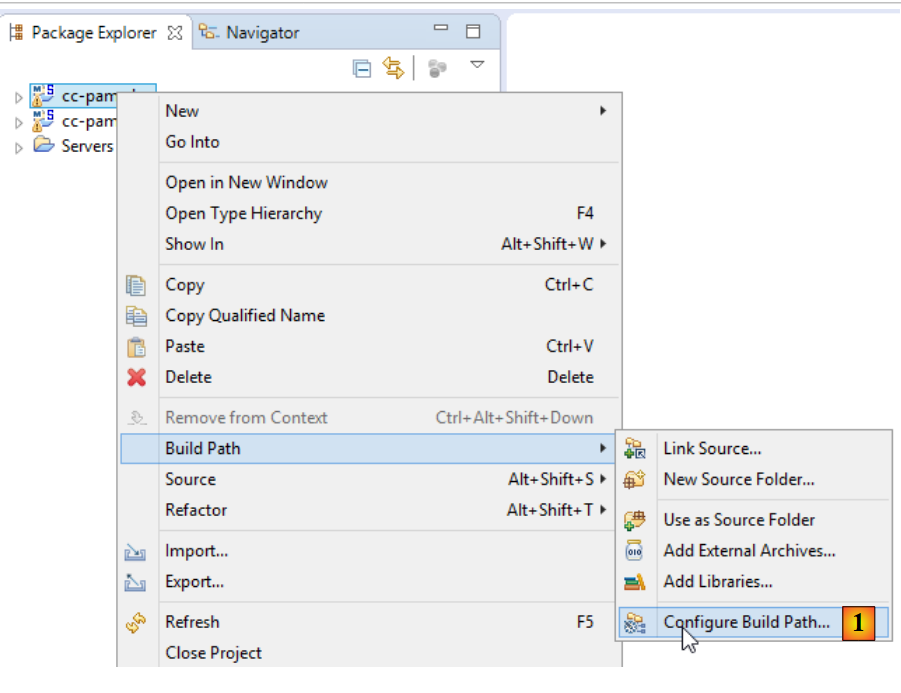Click the Add External Archives jar icon
The height and width of the screenshot is (693, 901).
[x=635, y=551]
